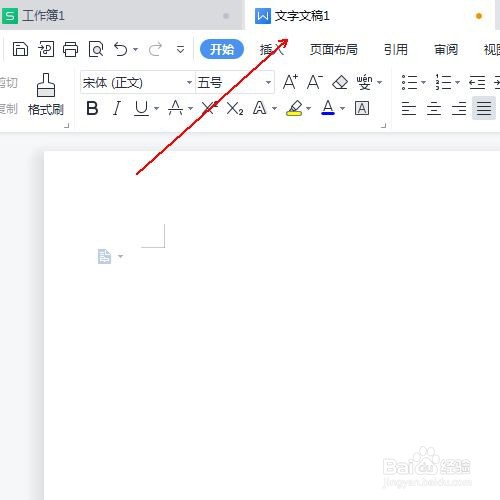Toggle strikethrough A icon
The height and width of the screenshot is (500, 500).
[x=175, y=108]
